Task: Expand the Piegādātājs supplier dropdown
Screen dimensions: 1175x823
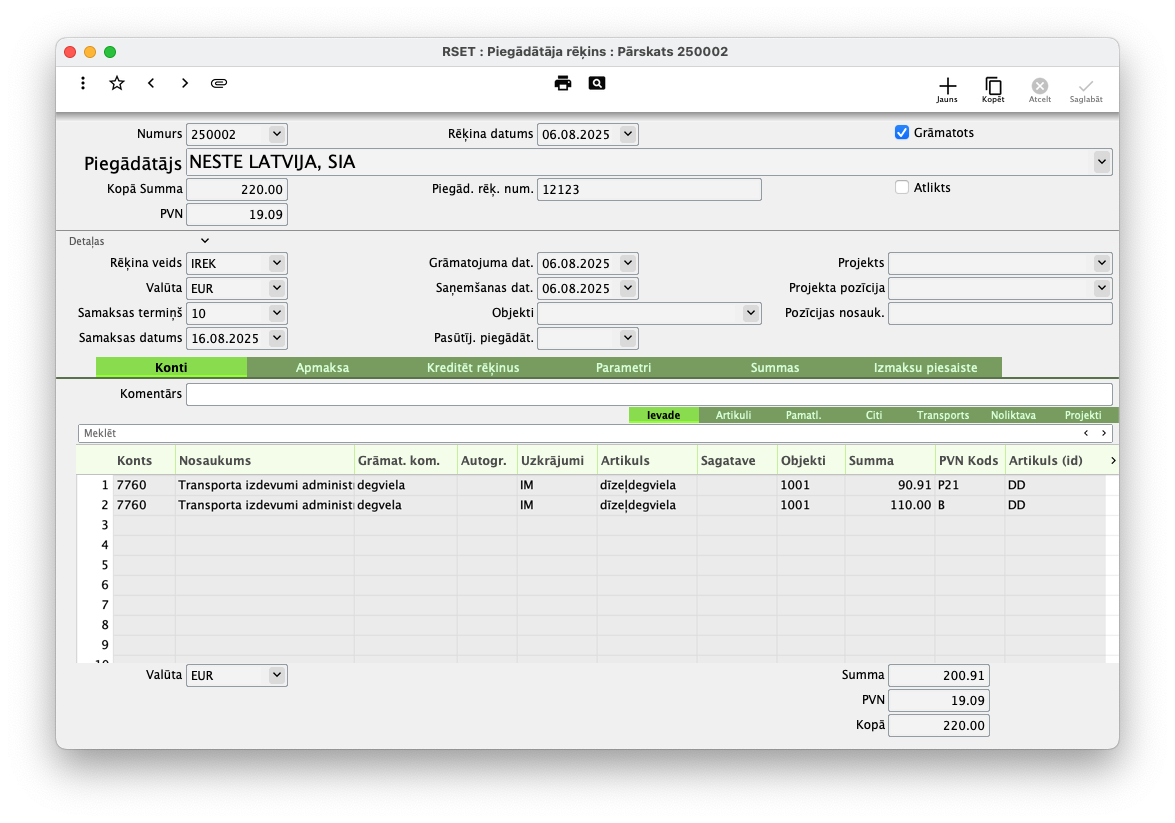Action: pos(1101,162)
